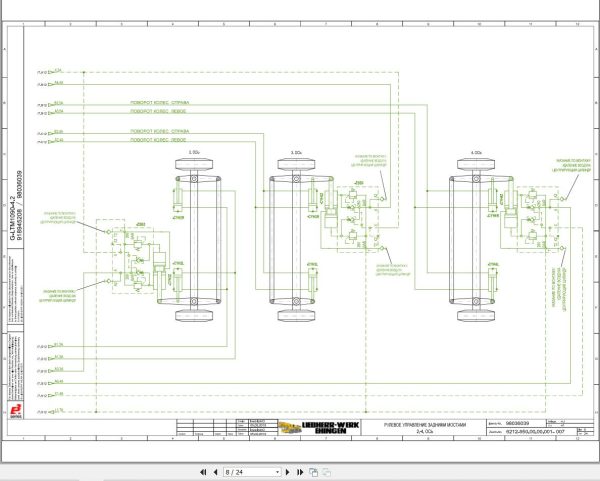
Task: Select the drawing title РУЛЕВОЕ УПРАВЛЕНИЕ ЗАДНИМИ МОСТАМИ
Action: (425, 425)
